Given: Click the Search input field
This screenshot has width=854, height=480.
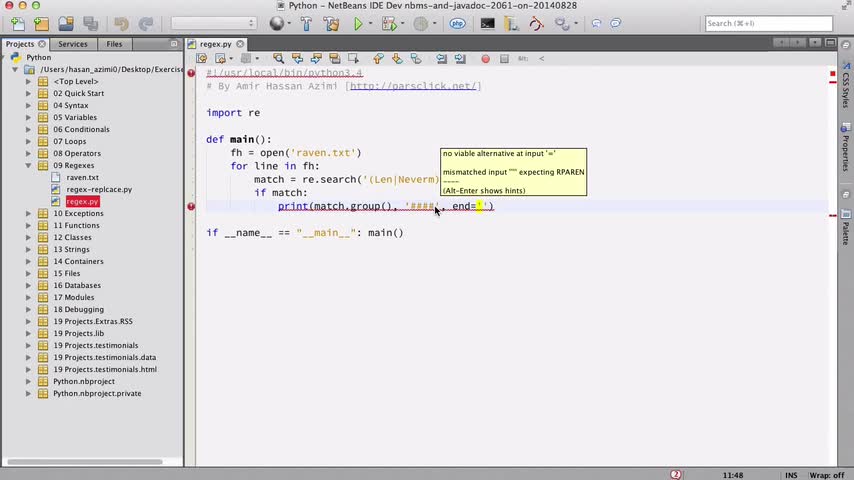Looking at the screenshot, I should (x=768, y=23).
